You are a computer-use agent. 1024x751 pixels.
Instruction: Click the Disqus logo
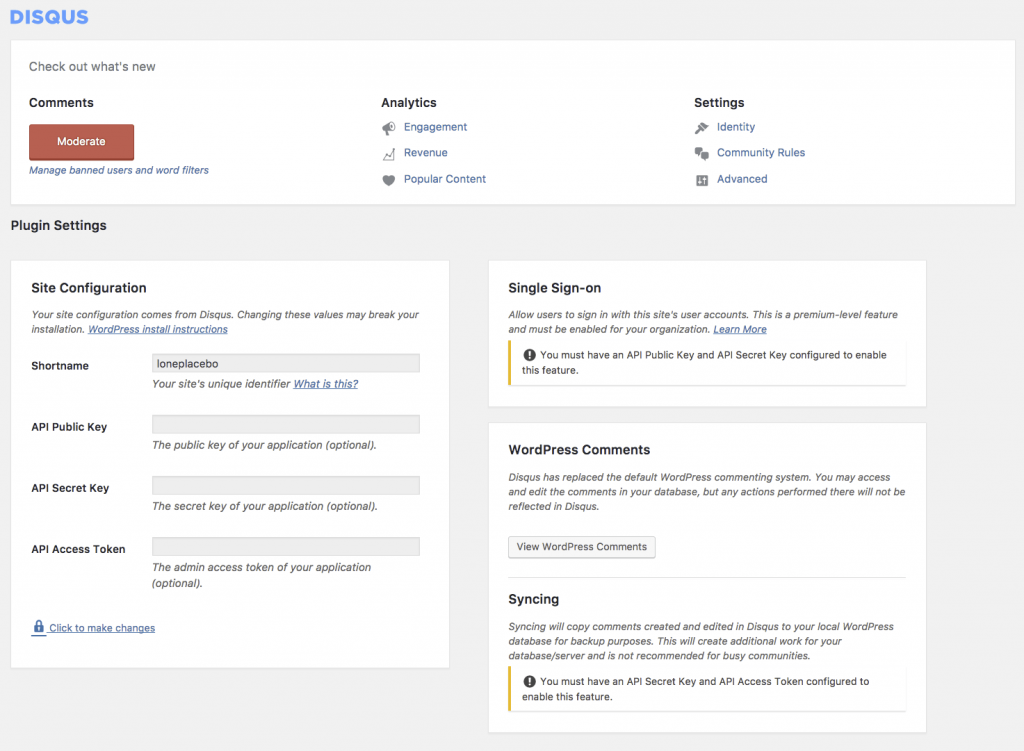pyautogui.click(x=49, y=17)
